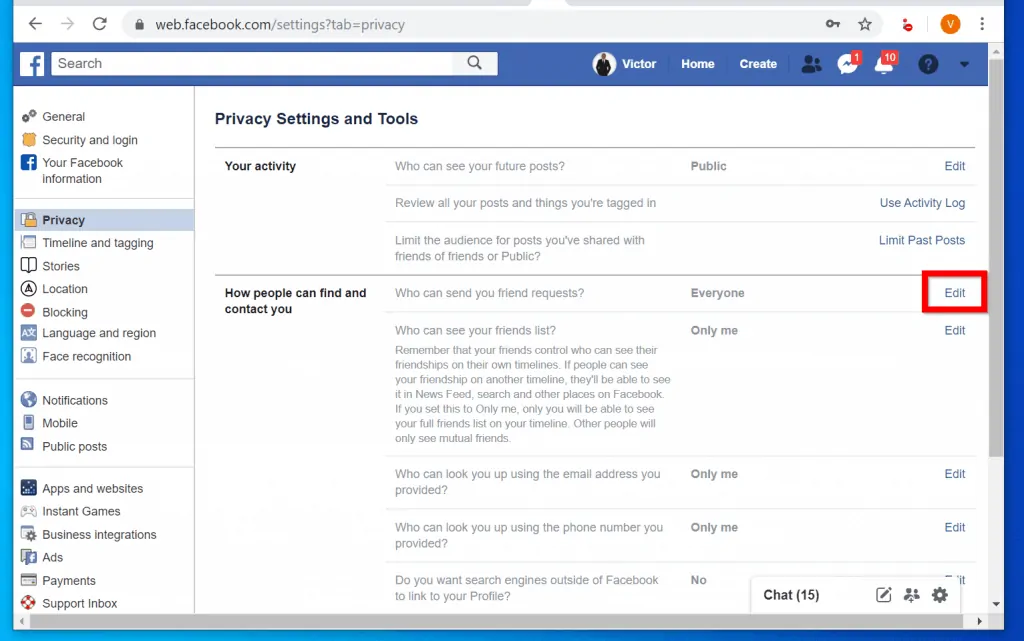This screenshot has height=641, width=1024.
Task: Open Chrome three-dot menu
Action: (982, 24)
